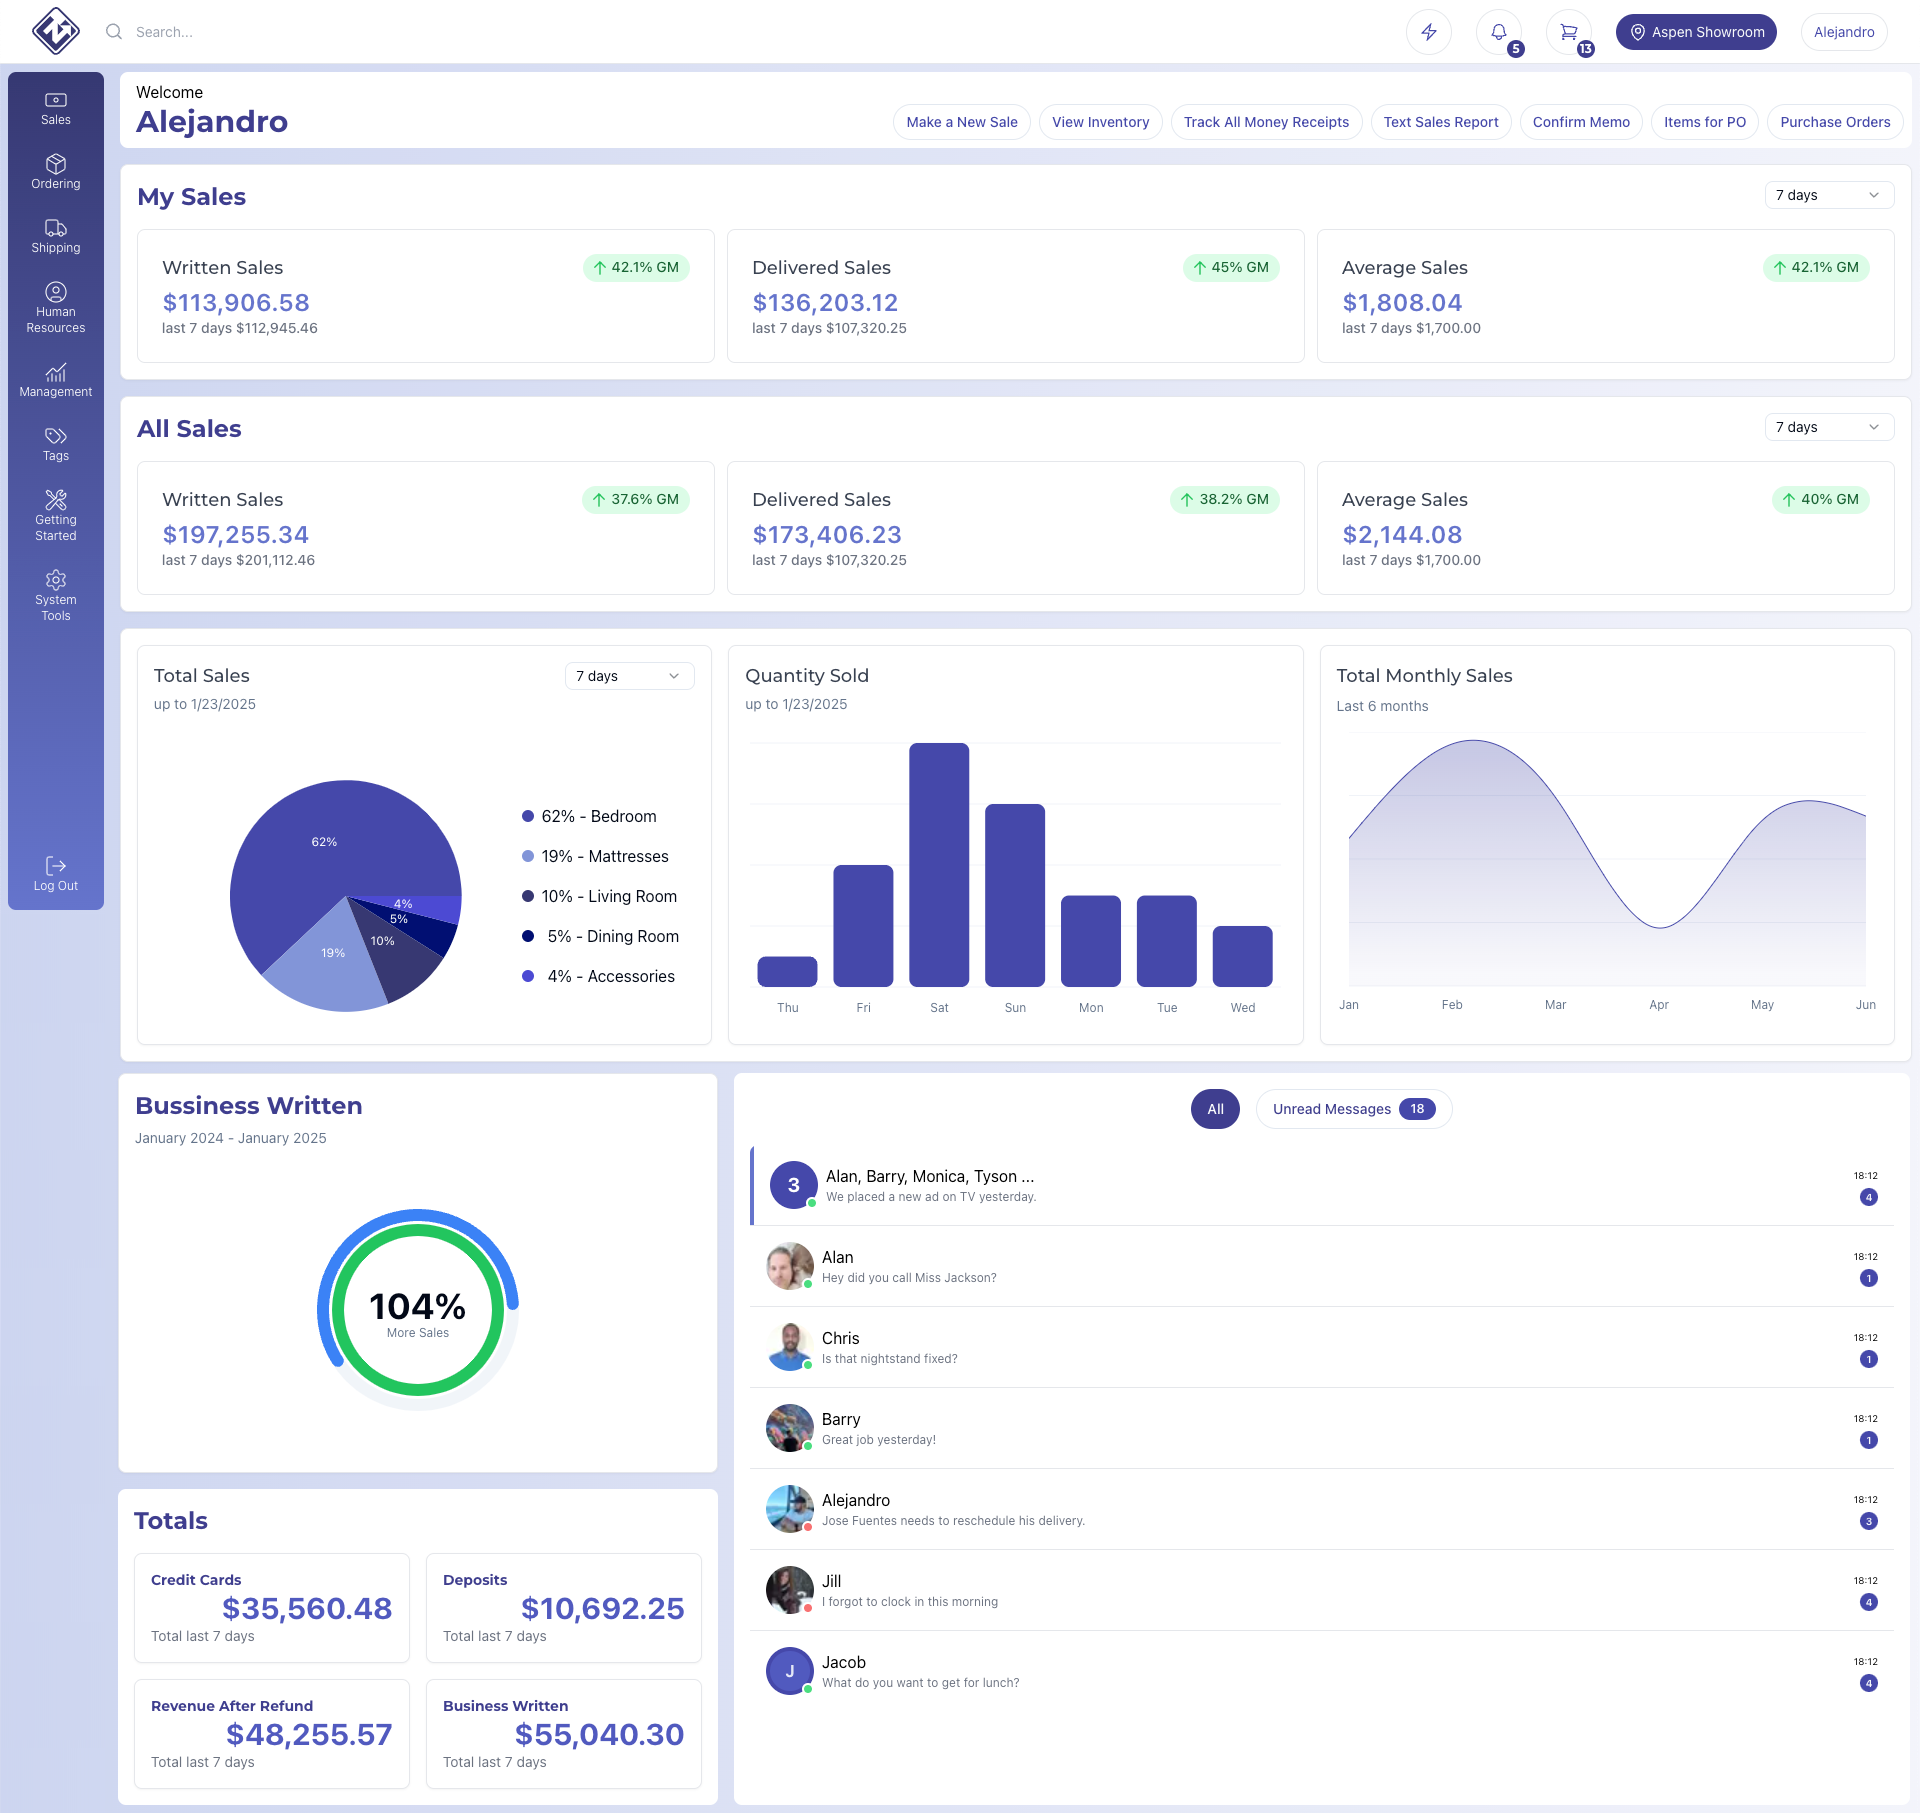Select the All messages tab
This screenshot has height=1813, width=1920.
tap(1215, 1109)
